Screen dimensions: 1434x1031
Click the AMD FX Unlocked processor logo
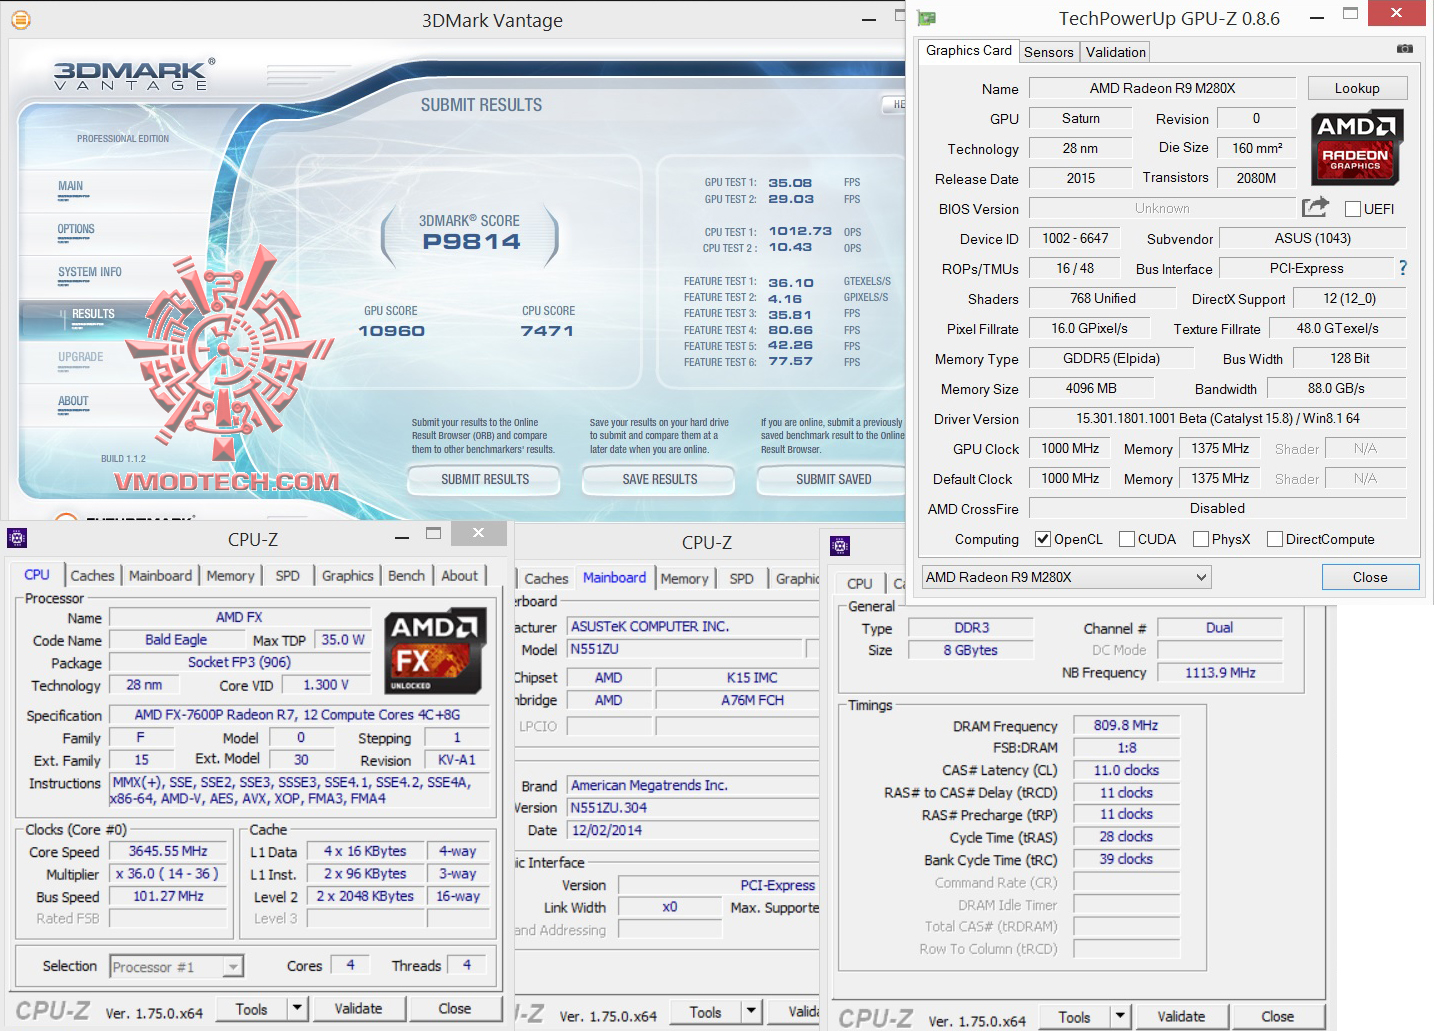click(436, 651)
